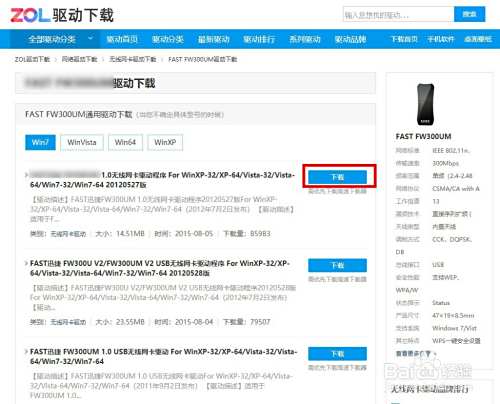500x404 pixels.
Task: Click 无线网卡驱动 category of 23.55MB driver
Action: coord(68,322)
